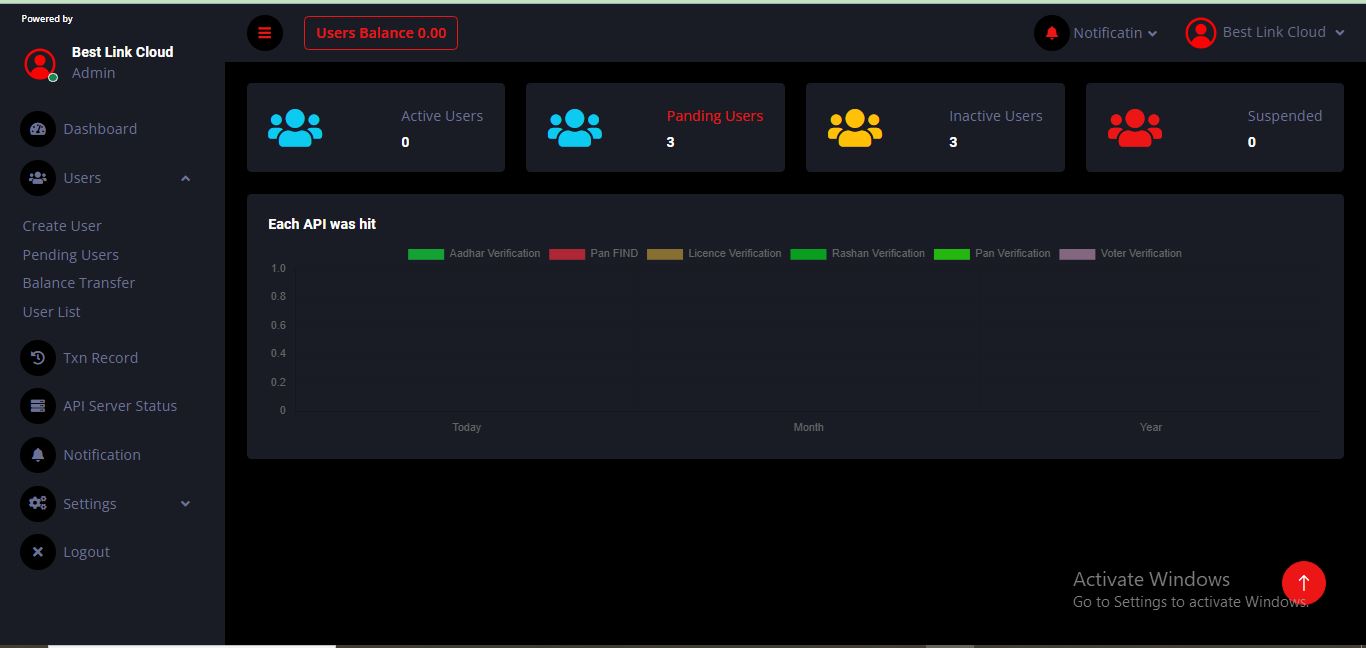Open Create User from the sidebar
Image resolution: width=1366 pixels, height=648 pixels.
[x=62, y=226]
